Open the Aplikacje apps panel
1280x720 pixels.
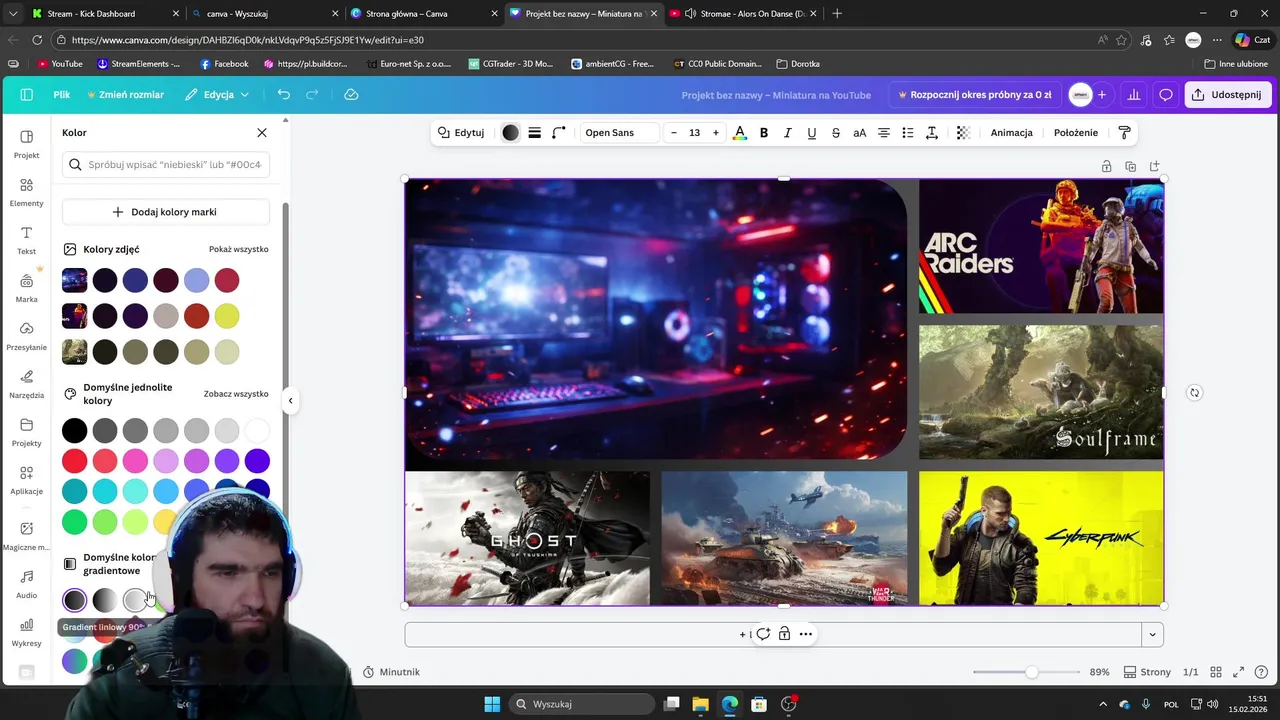[27, 480]
